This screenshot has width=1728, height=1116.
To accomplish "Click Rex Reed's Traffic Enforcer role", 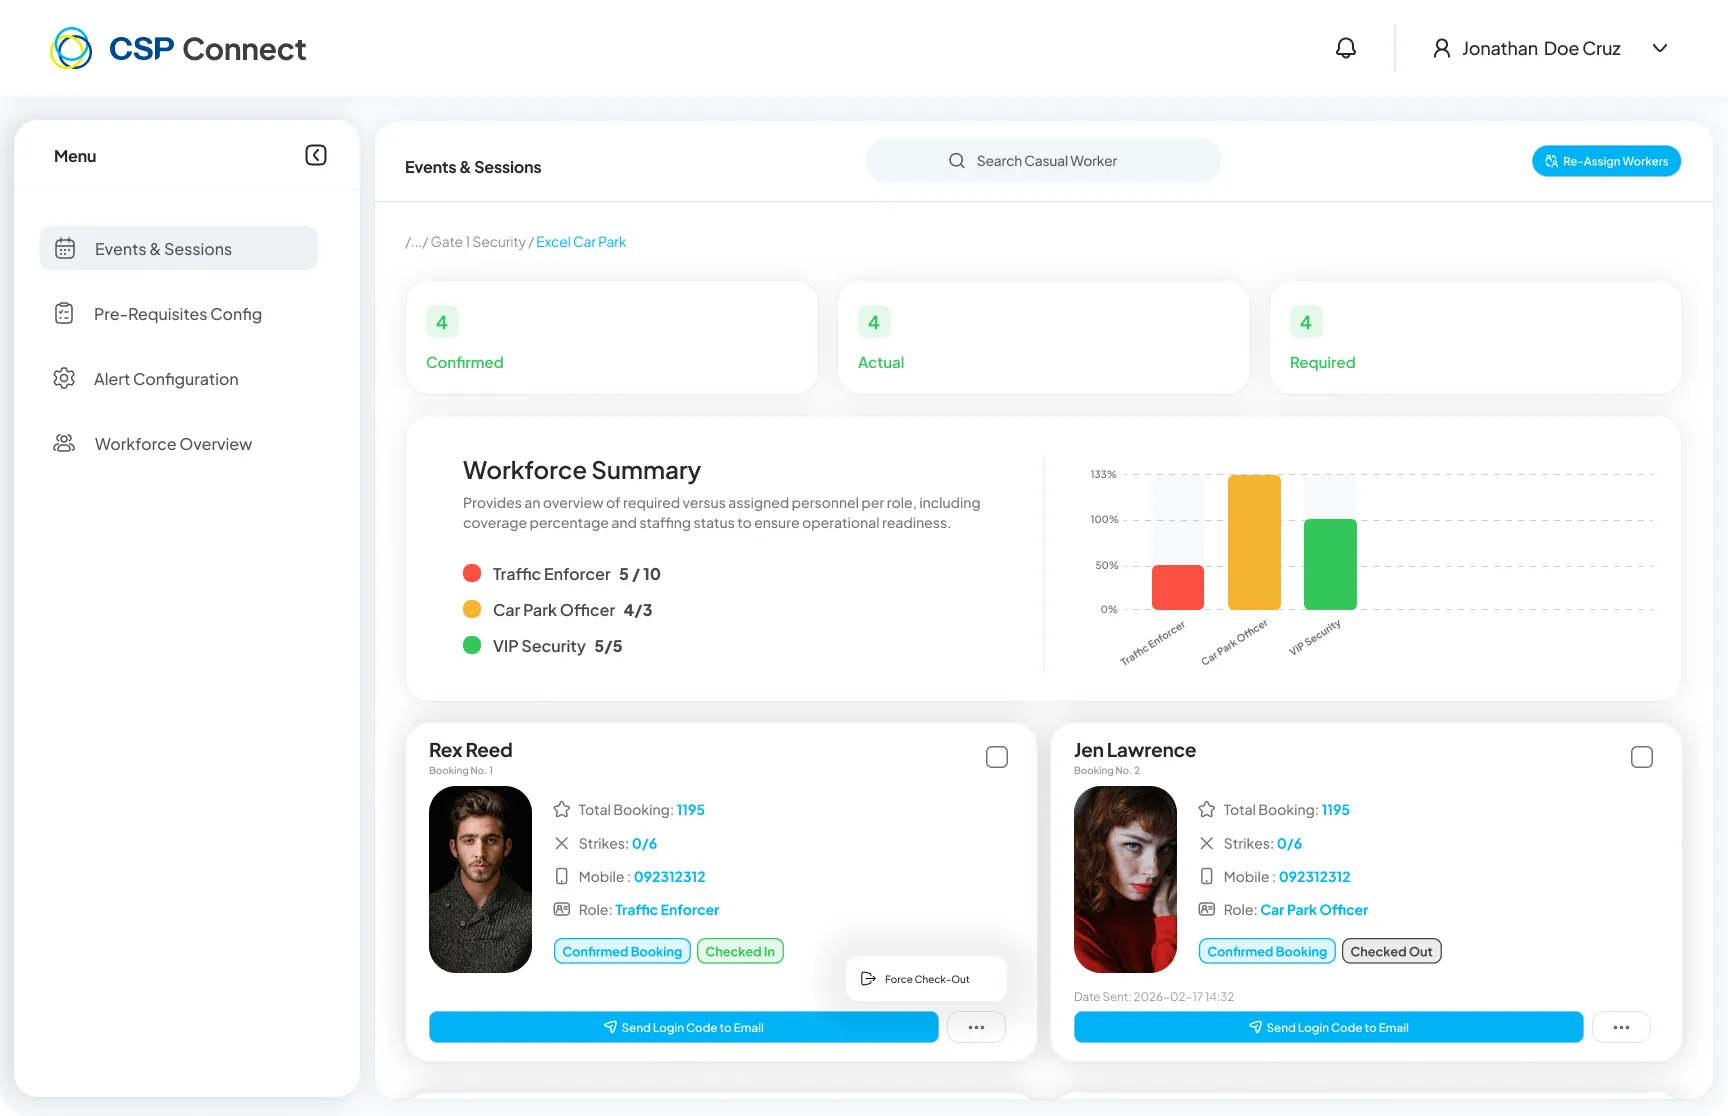I will 667,910.
